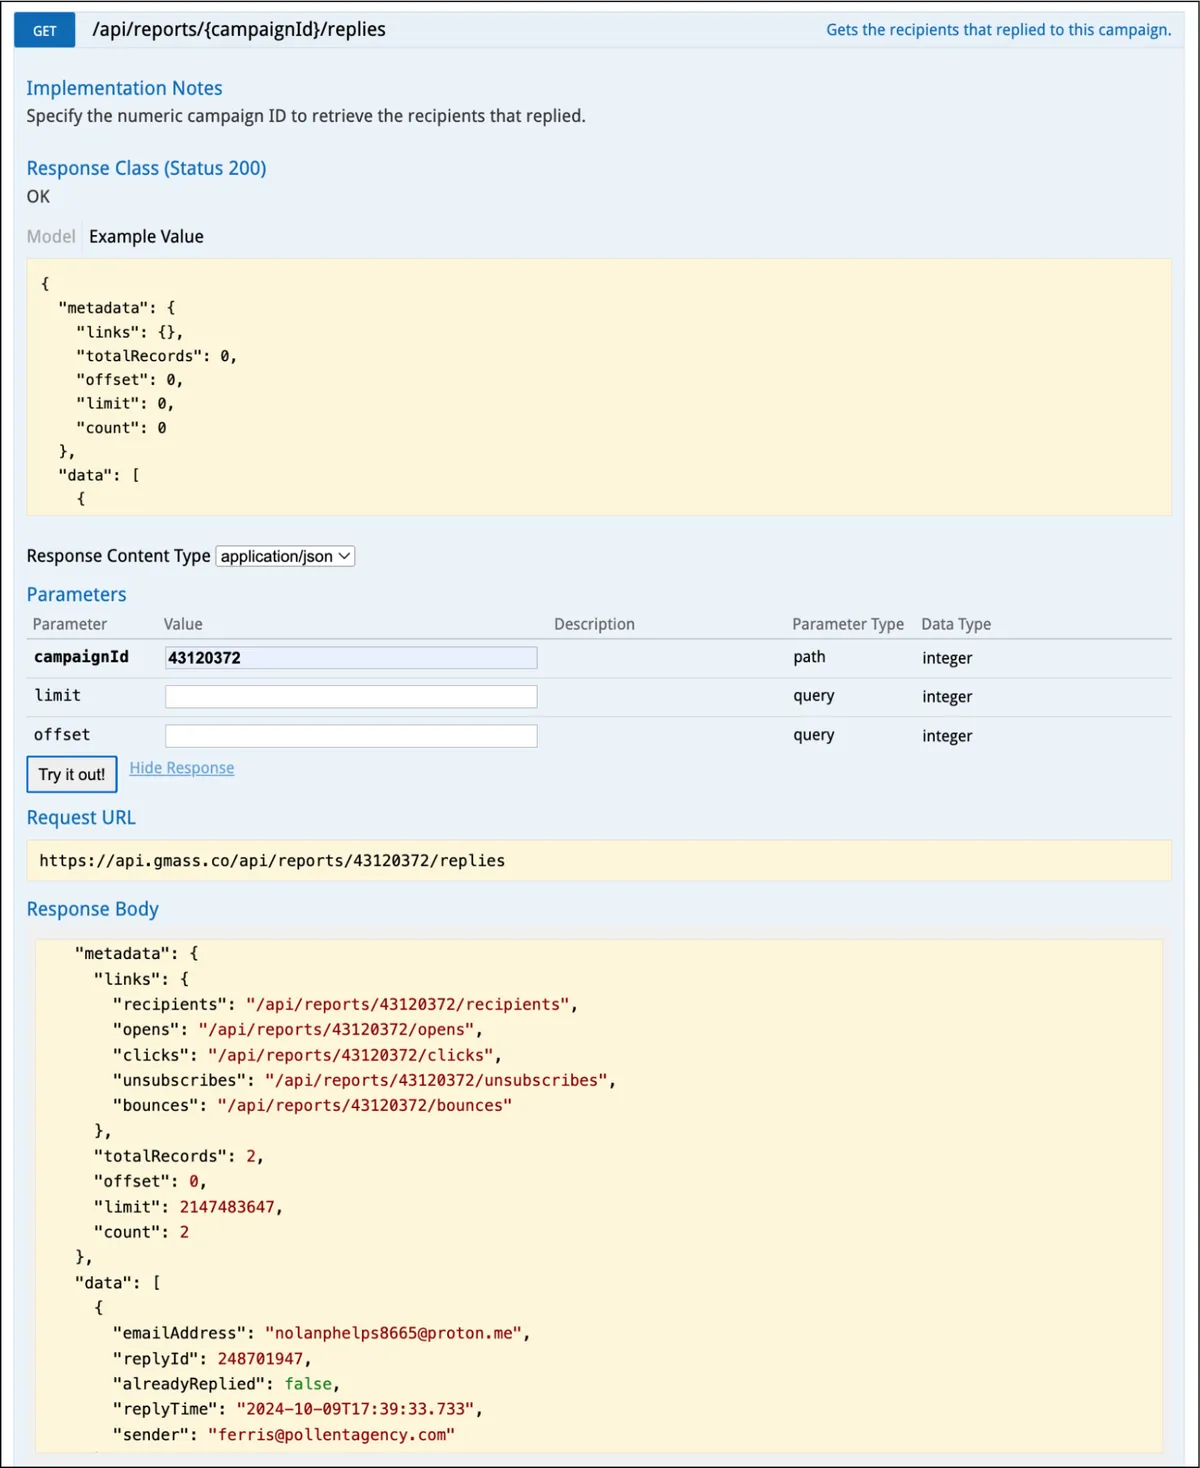Click the blue GET method badge
The height and width of the screenshot is (1468, 1200).
tap(44, 30)
